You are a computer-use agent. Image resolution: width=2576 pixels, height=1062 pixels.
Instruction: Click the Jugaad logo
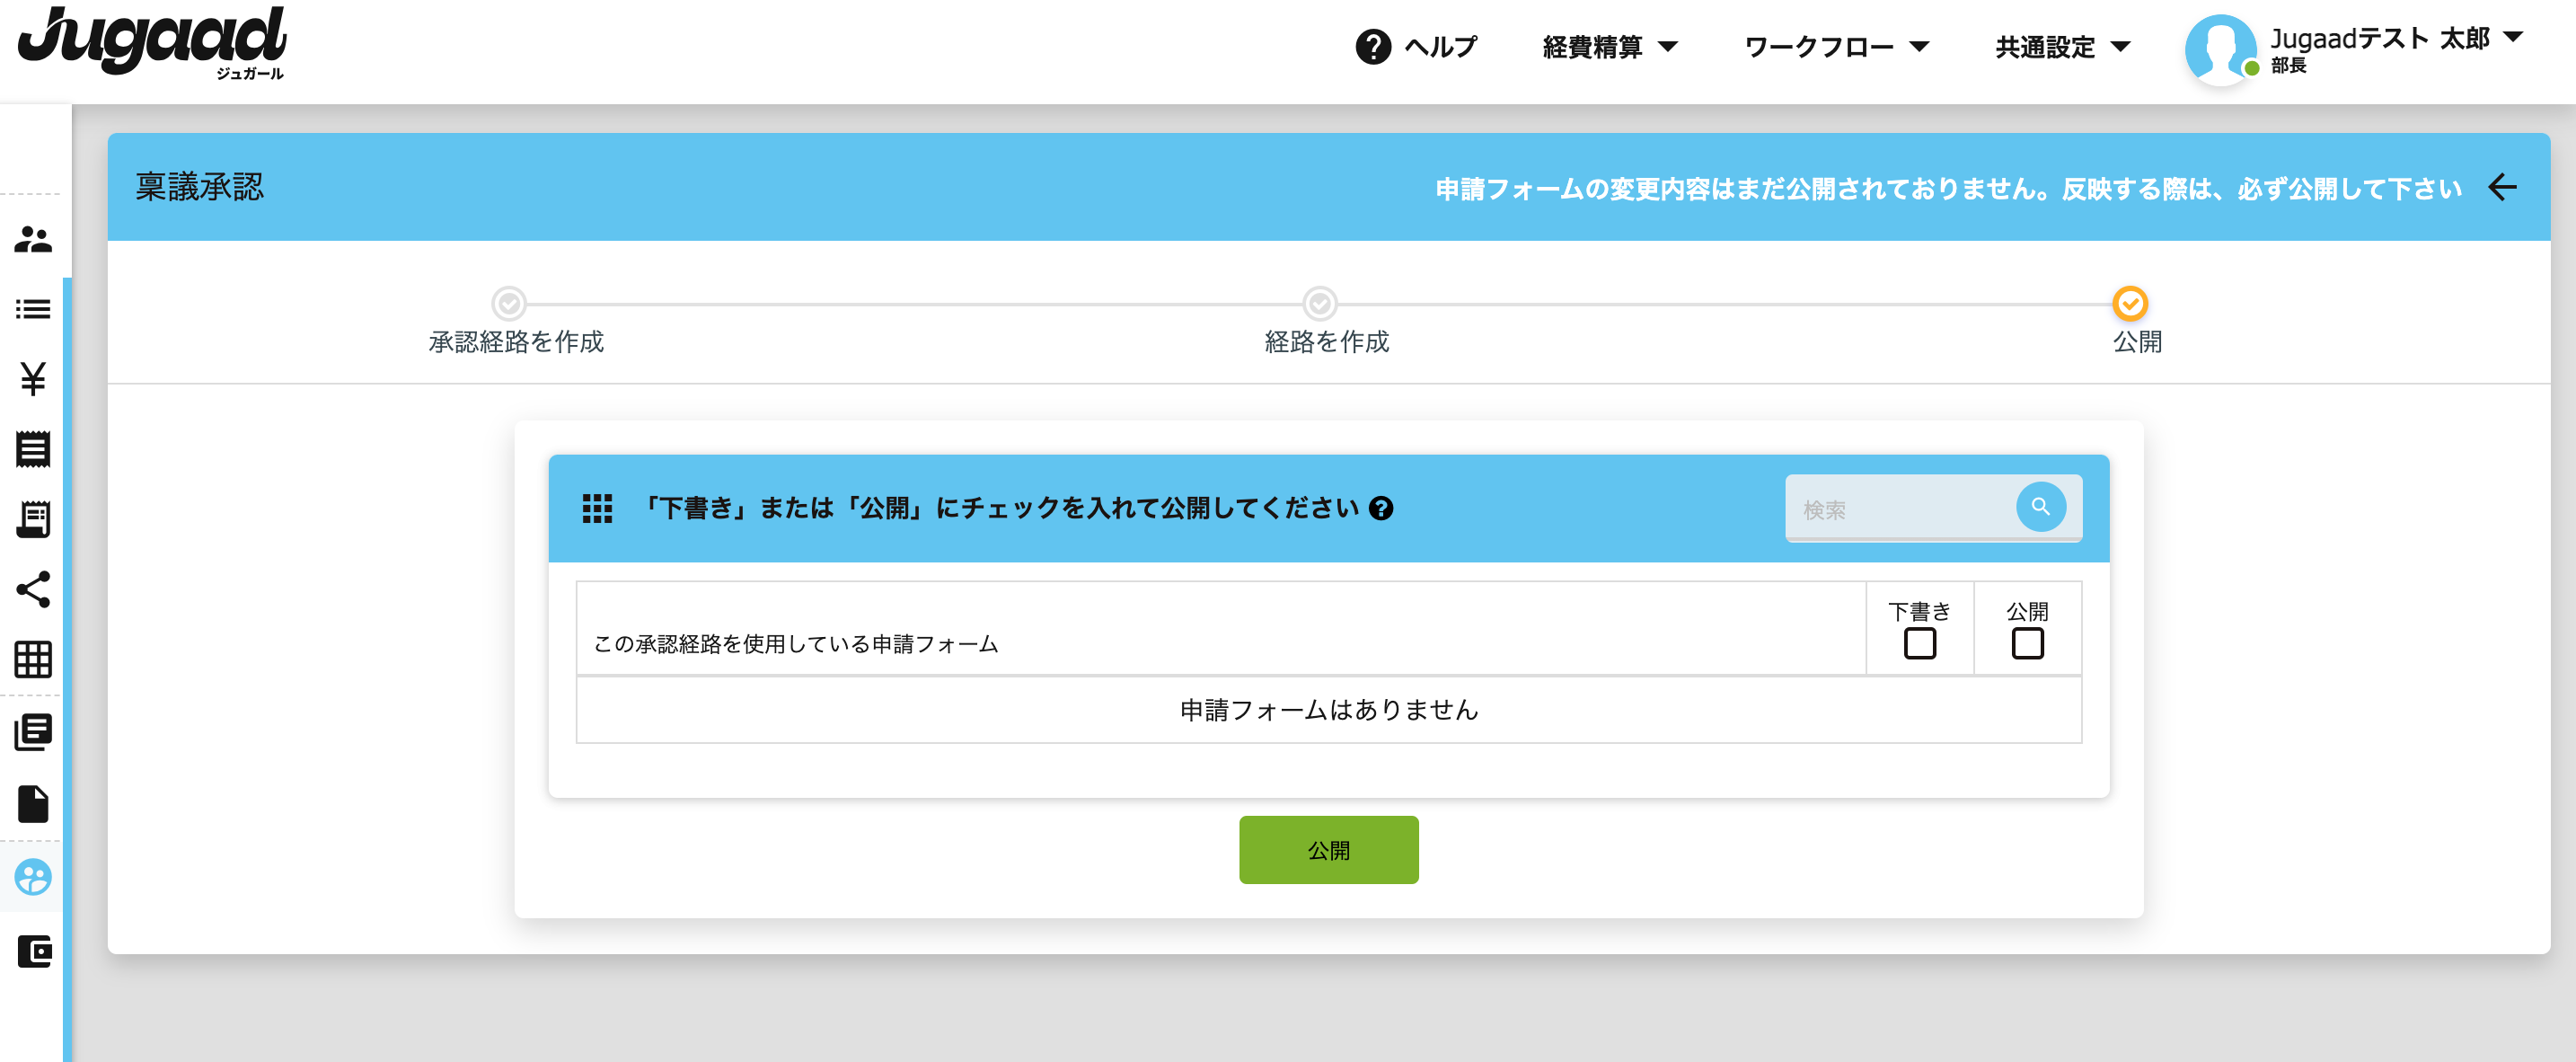pyautogui.click(x=152, y=43)
